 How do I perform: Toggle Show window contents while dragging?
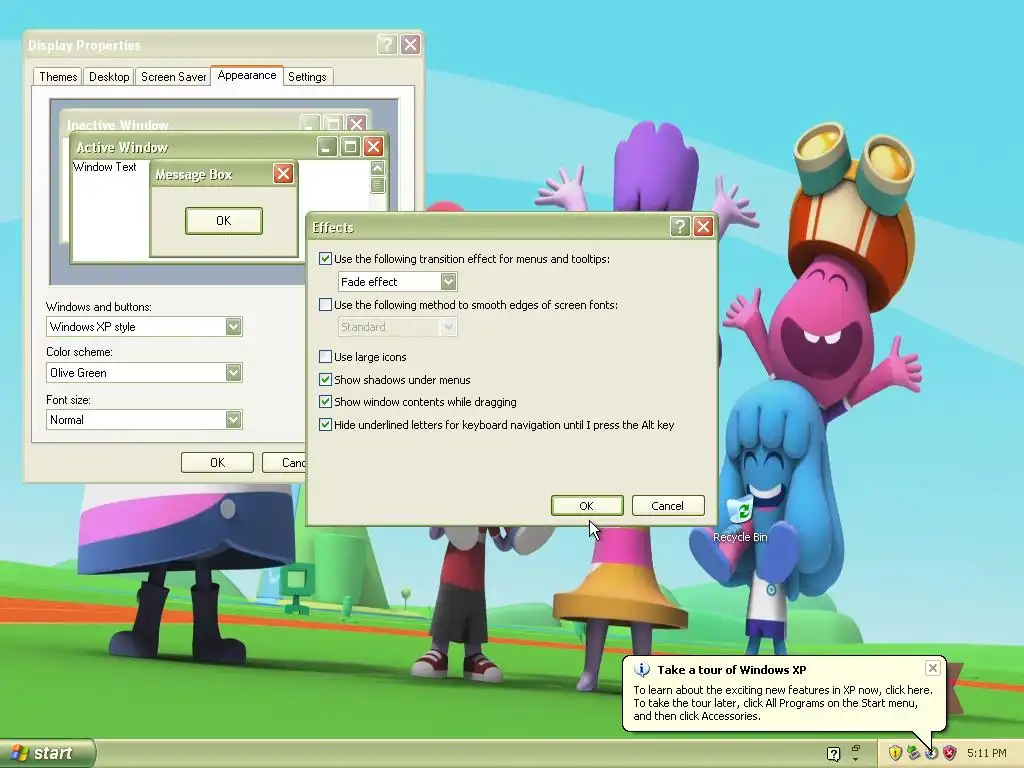[x=325, y=402]
